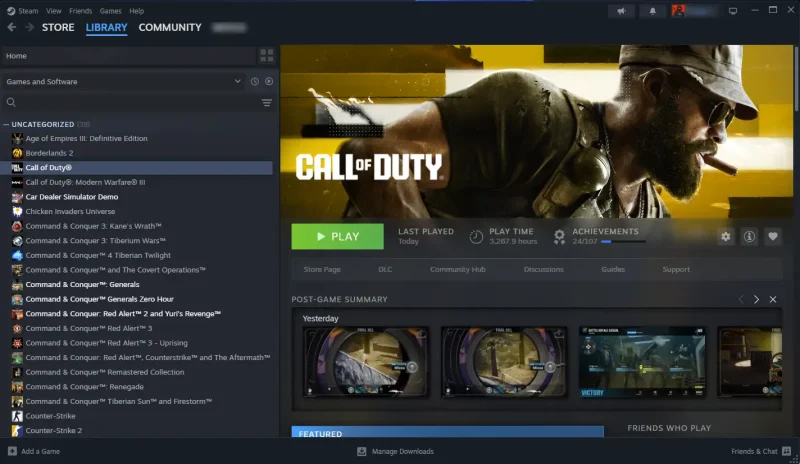Click the achievements progress bar
The image size is (800, 464).
(x=623, y=241)
